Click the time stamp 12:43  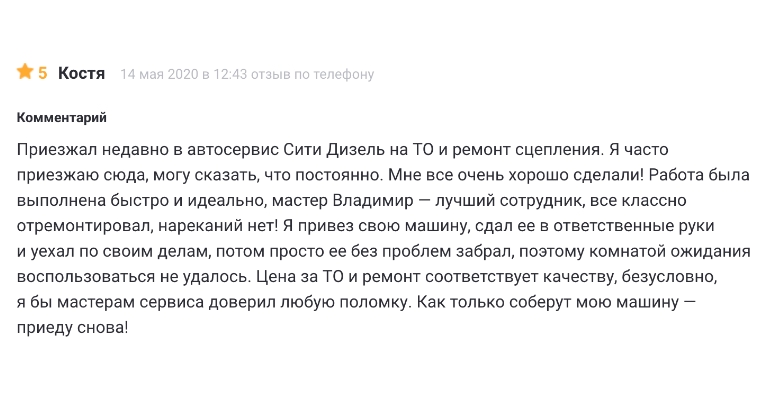(230, 74)
